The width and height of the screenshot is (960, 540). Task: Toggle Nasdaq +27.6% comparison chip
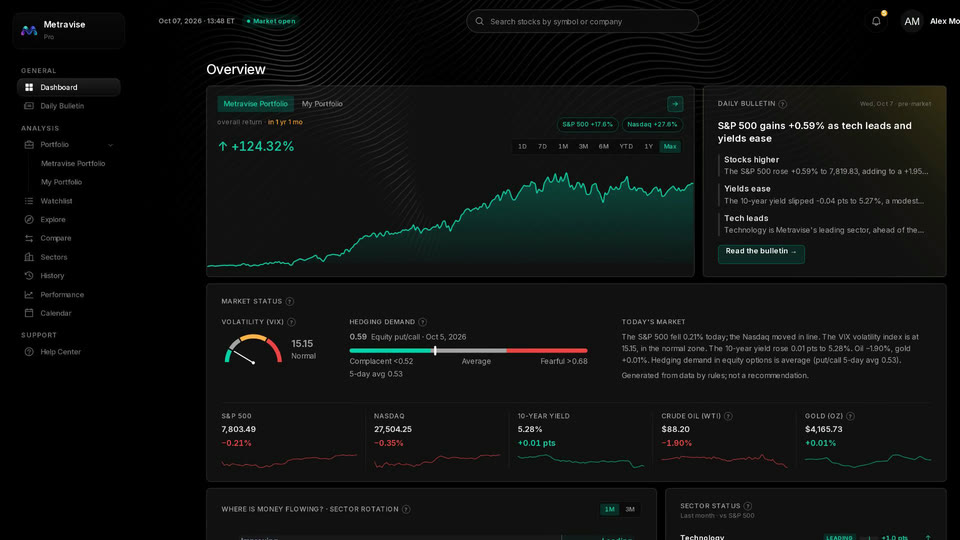tap(652, 124)
